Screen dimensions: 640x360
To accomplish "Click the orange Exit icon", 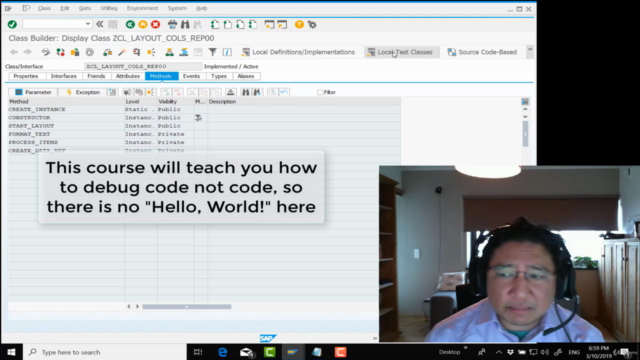I will coord(143,24).
